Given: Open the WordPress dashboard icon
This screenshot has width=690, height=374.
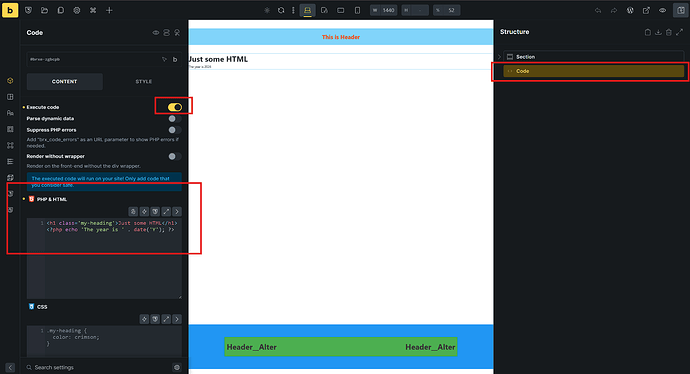Looking at the screenshot, I should click(x=630, y=10).
